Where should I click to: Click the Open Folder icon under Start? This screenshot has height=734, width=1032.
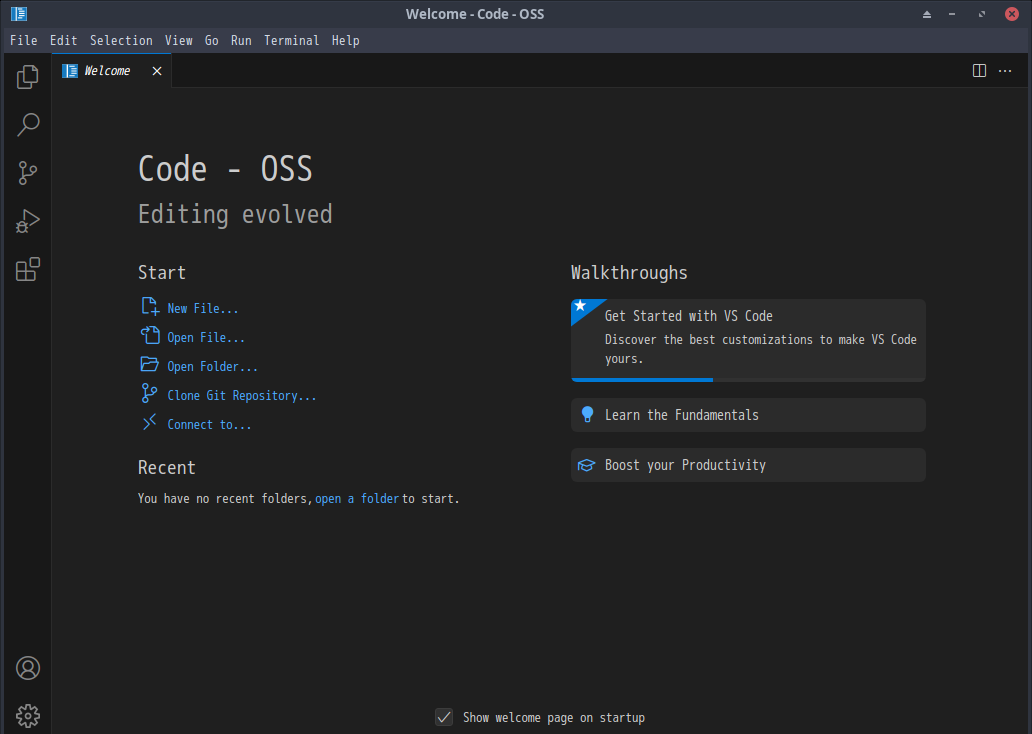pos(150,365)
